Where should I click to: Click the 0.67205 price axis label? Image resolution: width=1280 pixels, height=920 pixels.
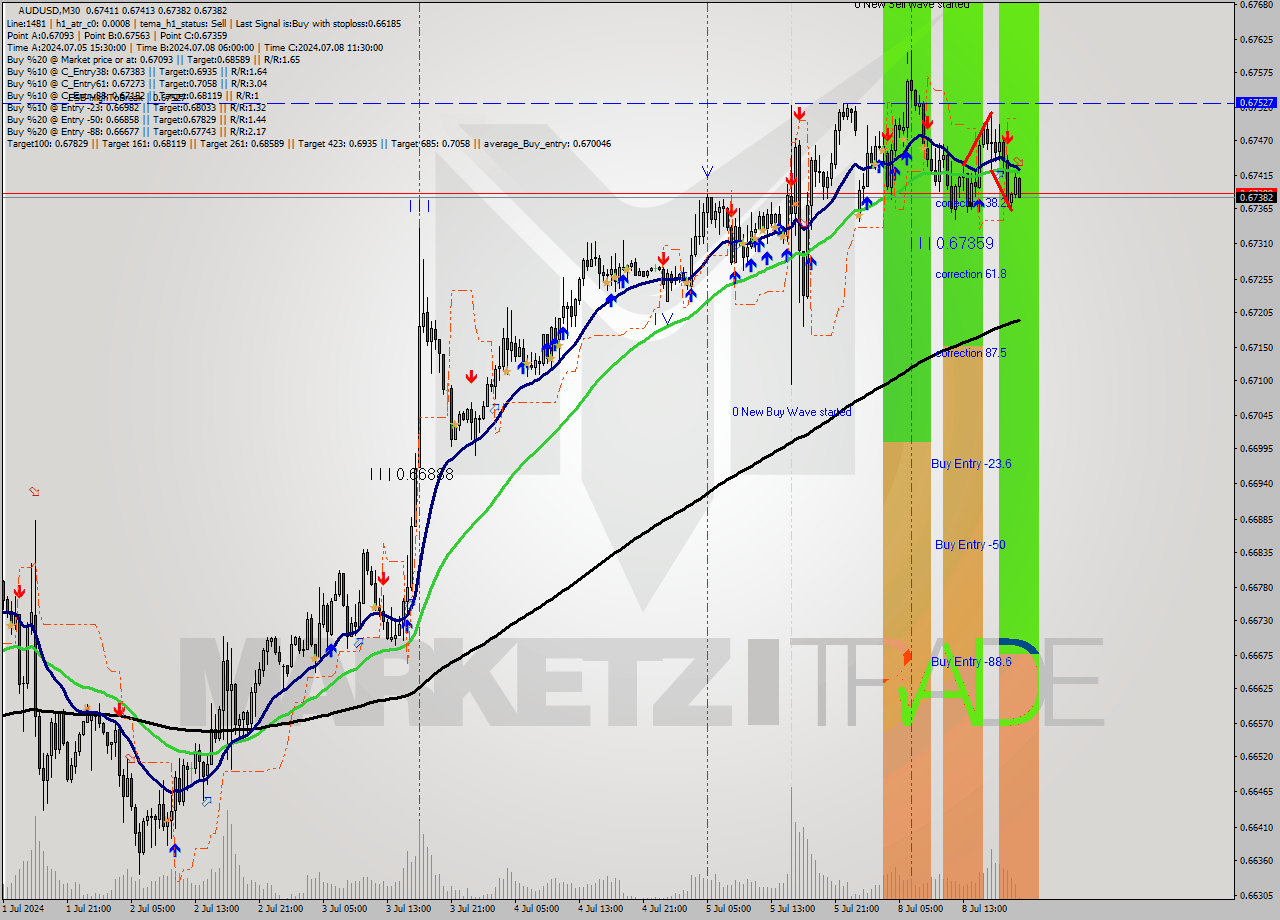click(1258, 313)
